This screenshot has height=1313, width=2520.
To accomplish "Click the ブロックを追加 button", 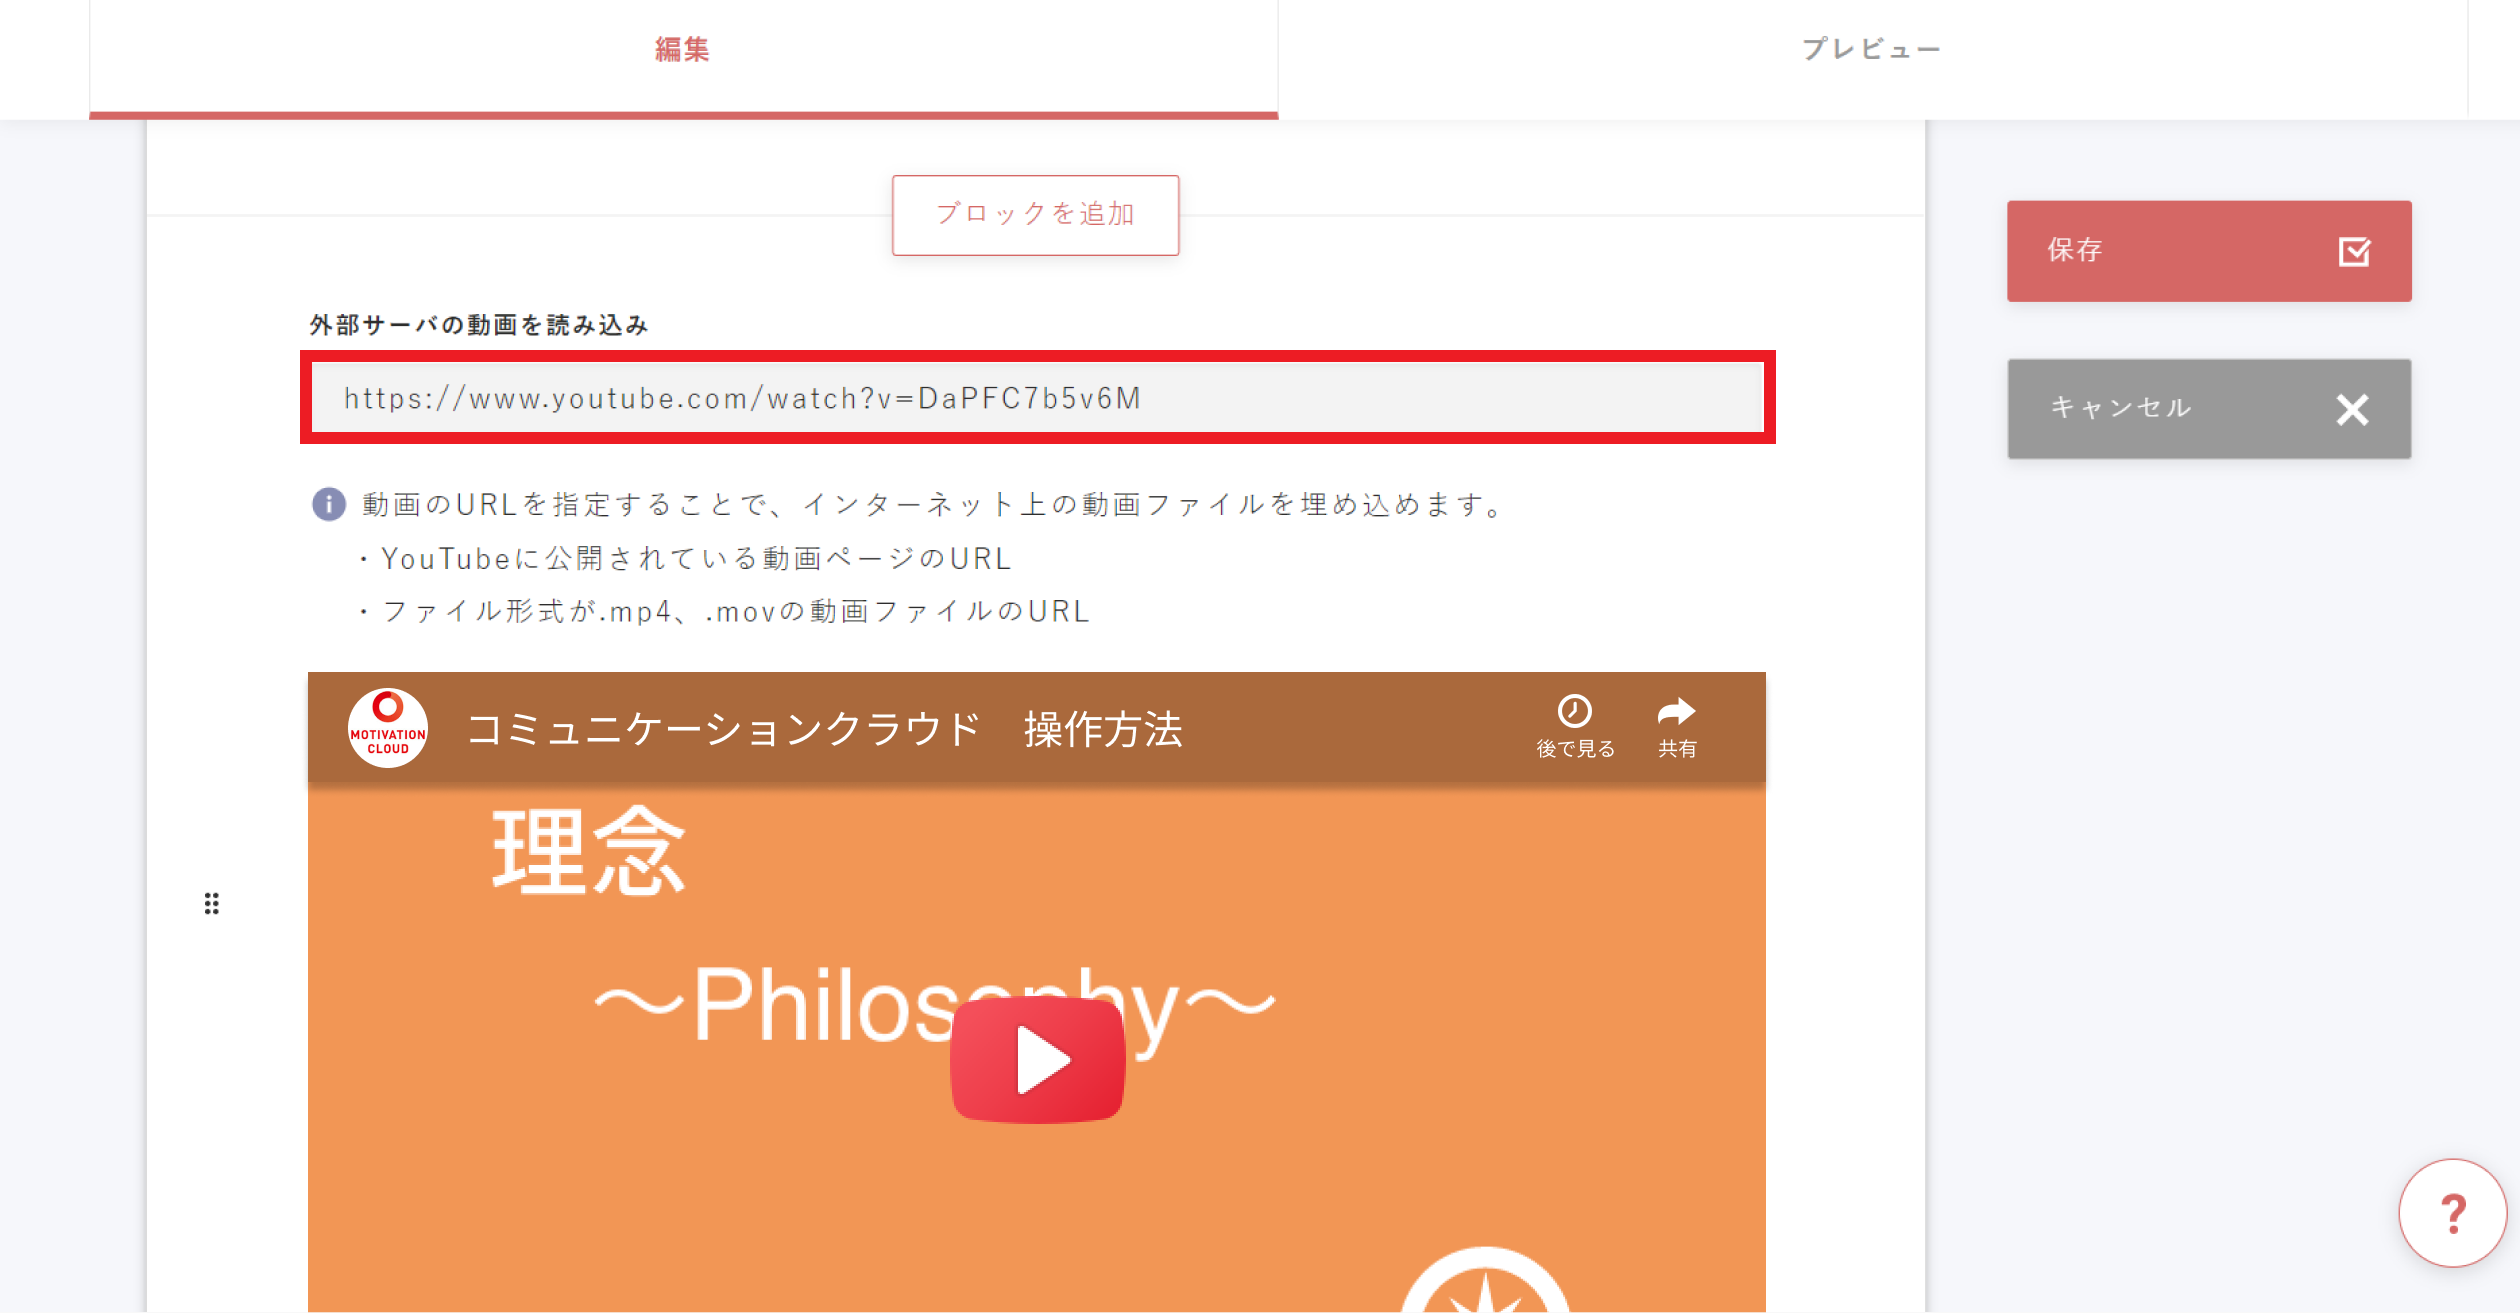I will pyautogui.click(x=1035, y=215).
